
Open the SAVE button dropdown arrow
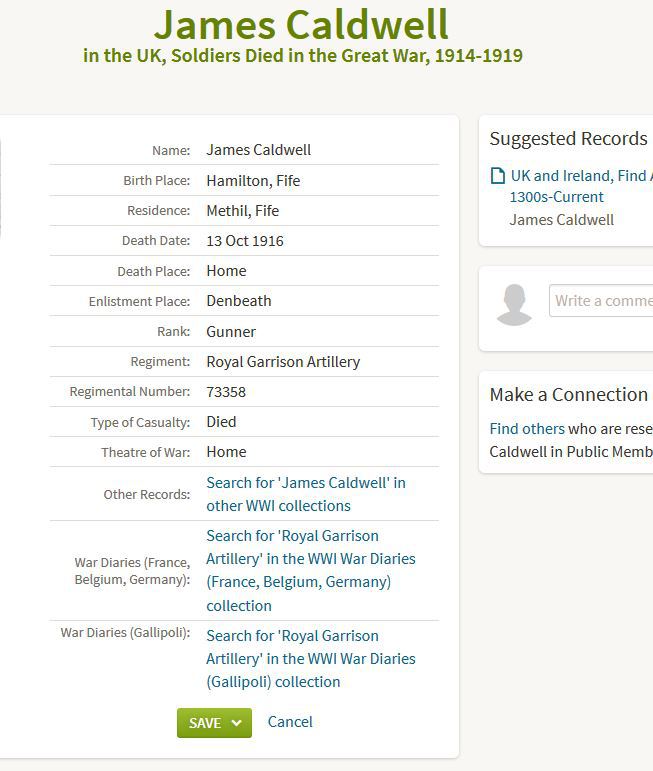pyautogui.click(x=237, y=723)
